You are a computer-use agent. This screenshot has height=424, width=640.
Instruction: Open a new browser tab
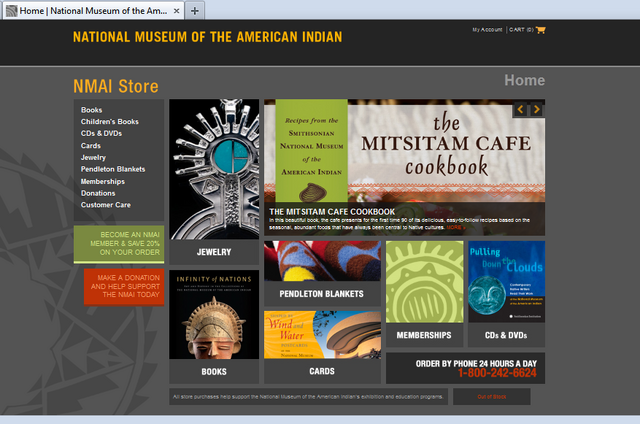pyautogui.click(x=195, y=11)
